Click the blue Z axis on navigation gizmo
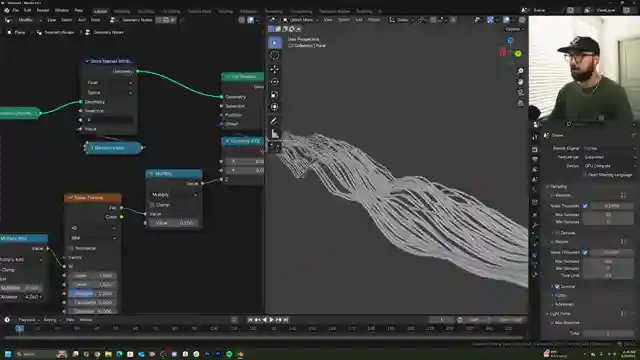Screen dimensions: 640x360 point(510,40)
